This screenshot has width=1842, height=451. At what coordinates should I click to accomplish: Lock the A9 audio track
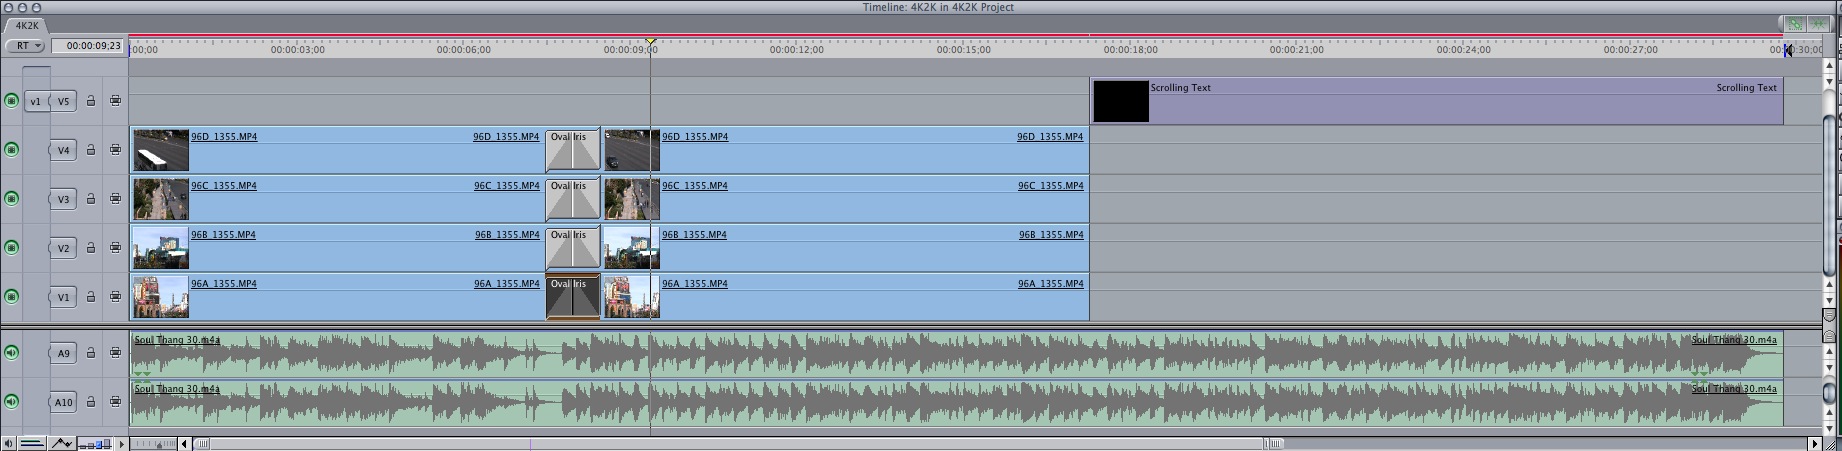(91, 353)
